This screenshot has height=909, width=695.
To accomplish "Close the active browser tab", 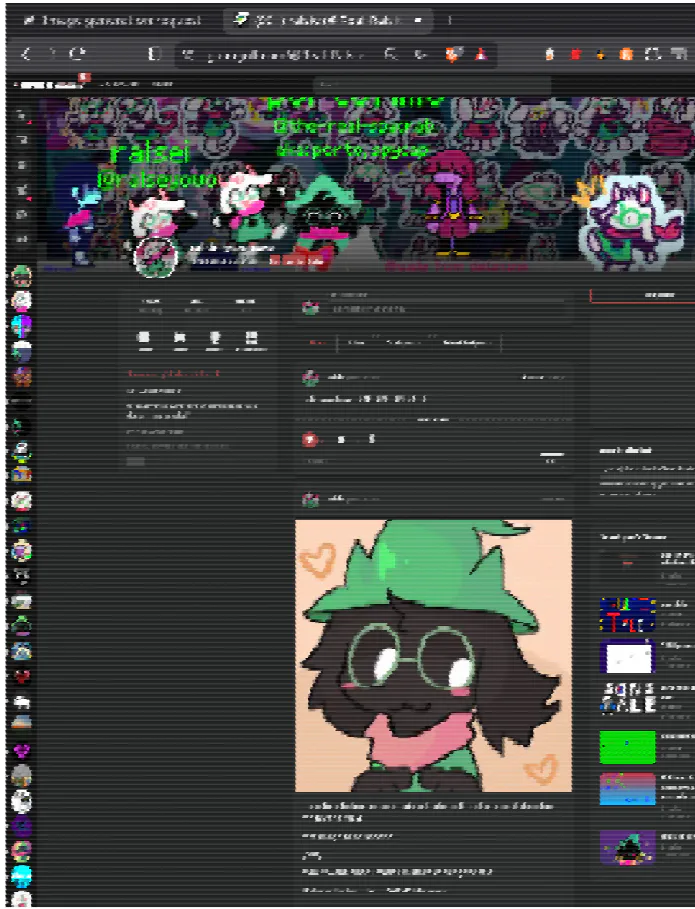I will click(418, 20).
